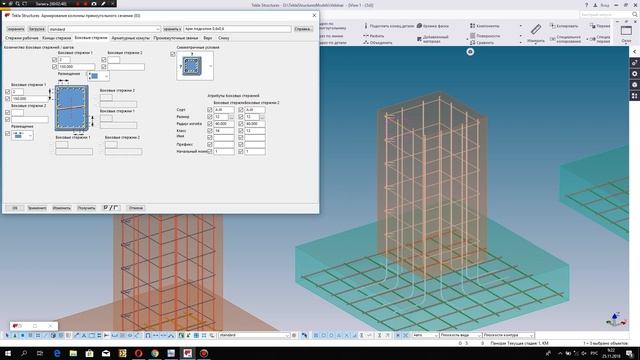Open the Компоненты ribbon tool
Viewport: 640px width, 360px height.
tap(484, 26)
